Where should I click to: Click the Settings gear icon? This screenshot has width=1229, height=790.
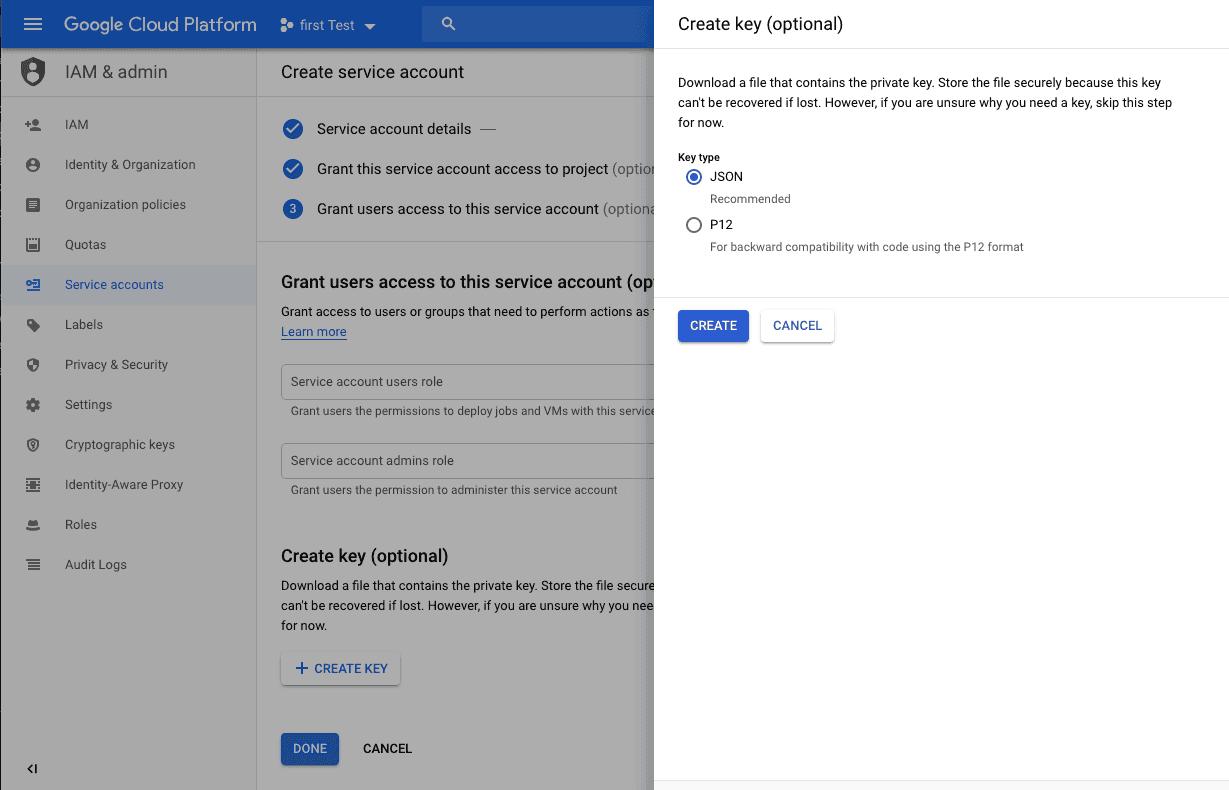point(33,405)
